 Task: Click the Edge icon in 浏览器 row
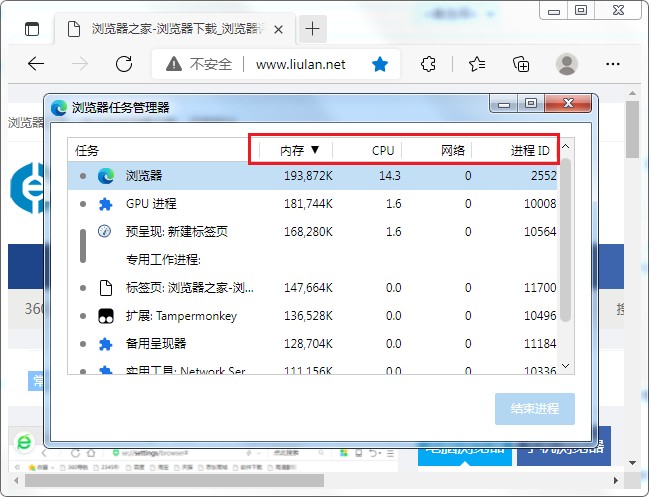[x=106, y=176]
